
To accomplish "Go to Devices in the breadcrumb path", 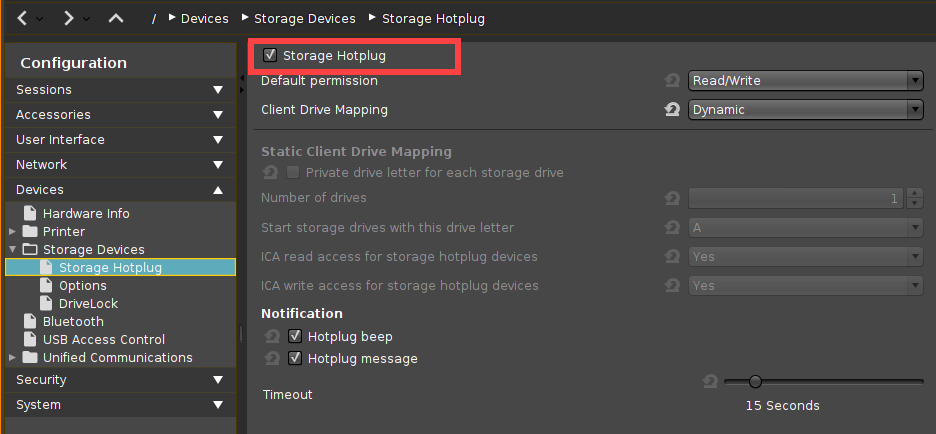I will [x=204, y=18].
